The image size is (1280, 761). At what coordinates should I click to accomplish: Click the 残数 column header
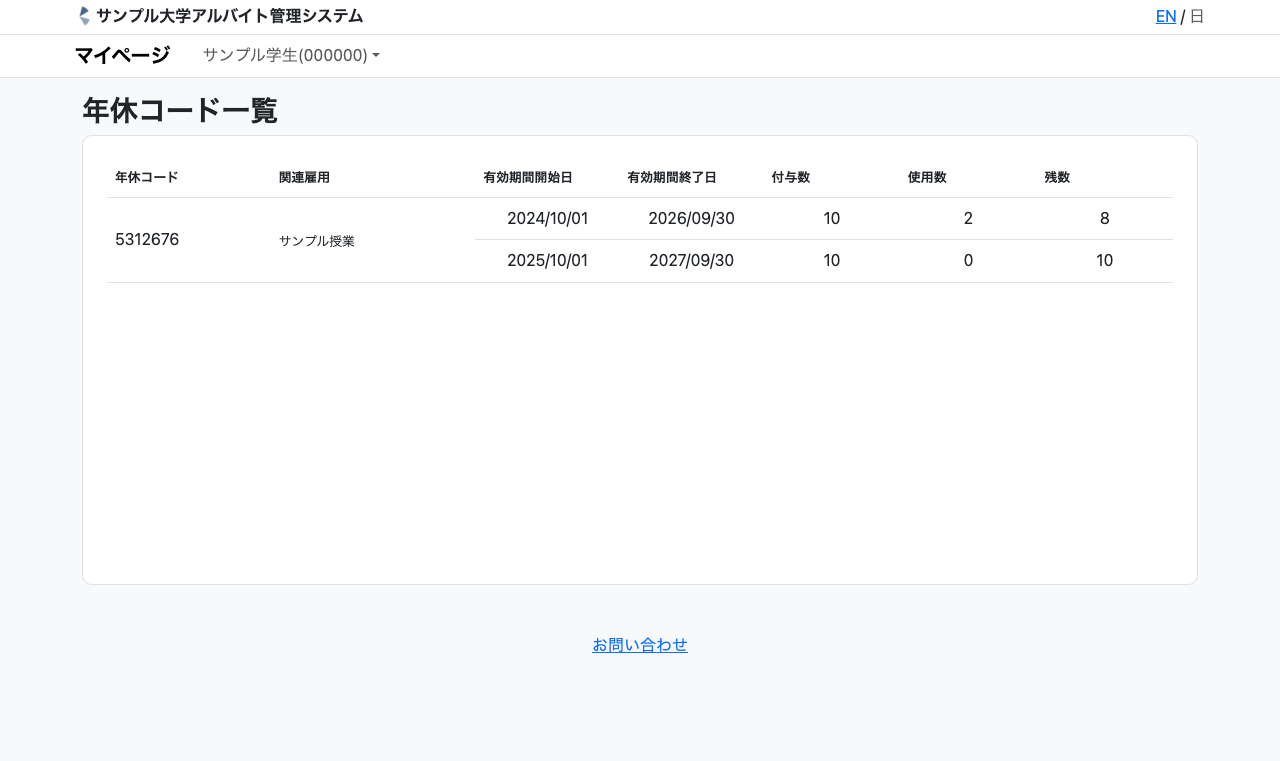[x=1057, y=177]
